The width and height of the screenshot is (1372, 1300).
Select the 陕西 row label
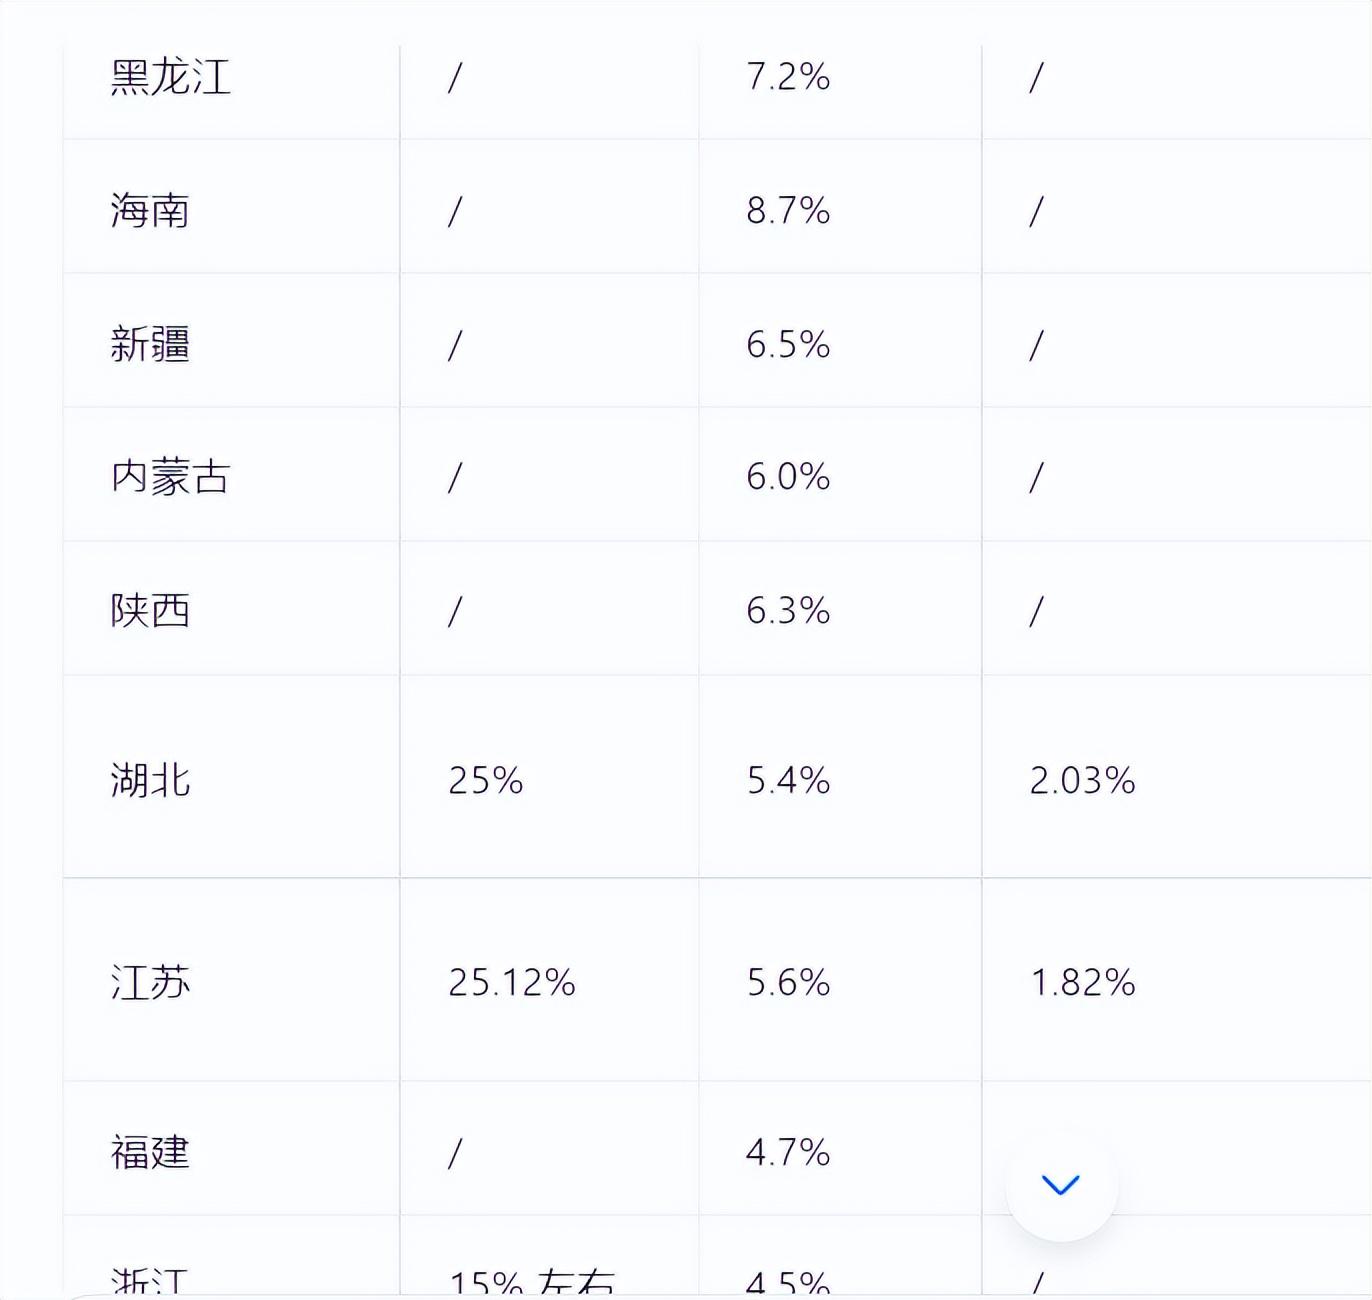[150, 610]
